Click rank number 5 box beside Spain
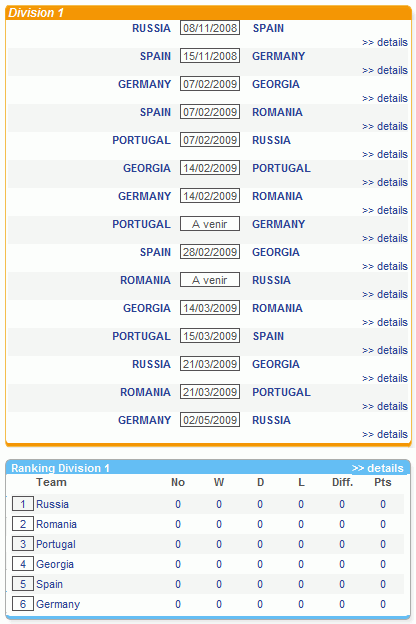The image size is (416, 624). 23,584
